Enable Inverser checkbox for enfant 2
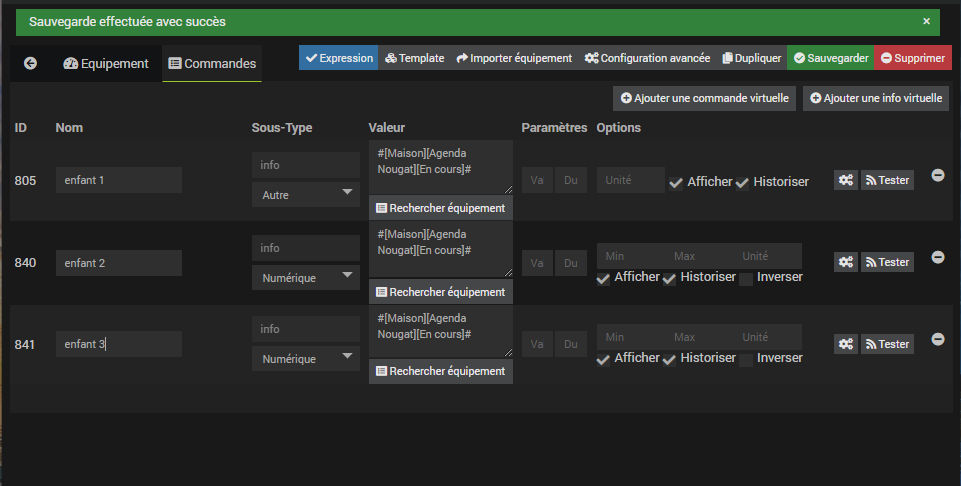961x486 pixels. click(746, 279)
